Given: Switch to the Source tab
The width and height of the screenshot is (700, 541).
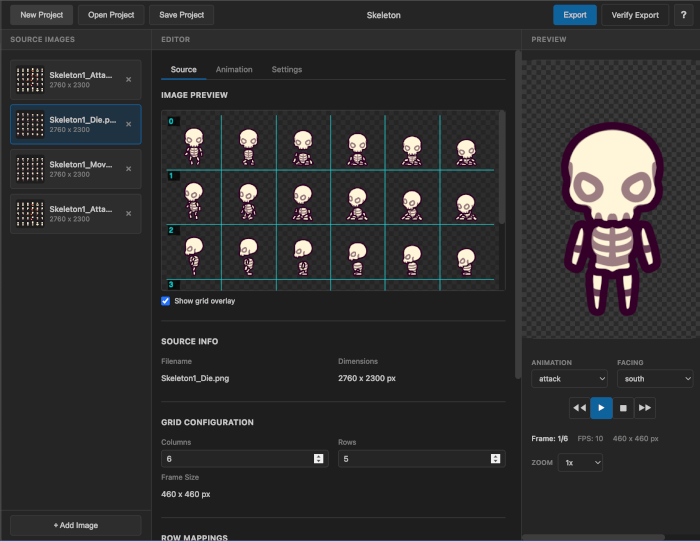Looking at the screenshot, I should click(183, 69).
